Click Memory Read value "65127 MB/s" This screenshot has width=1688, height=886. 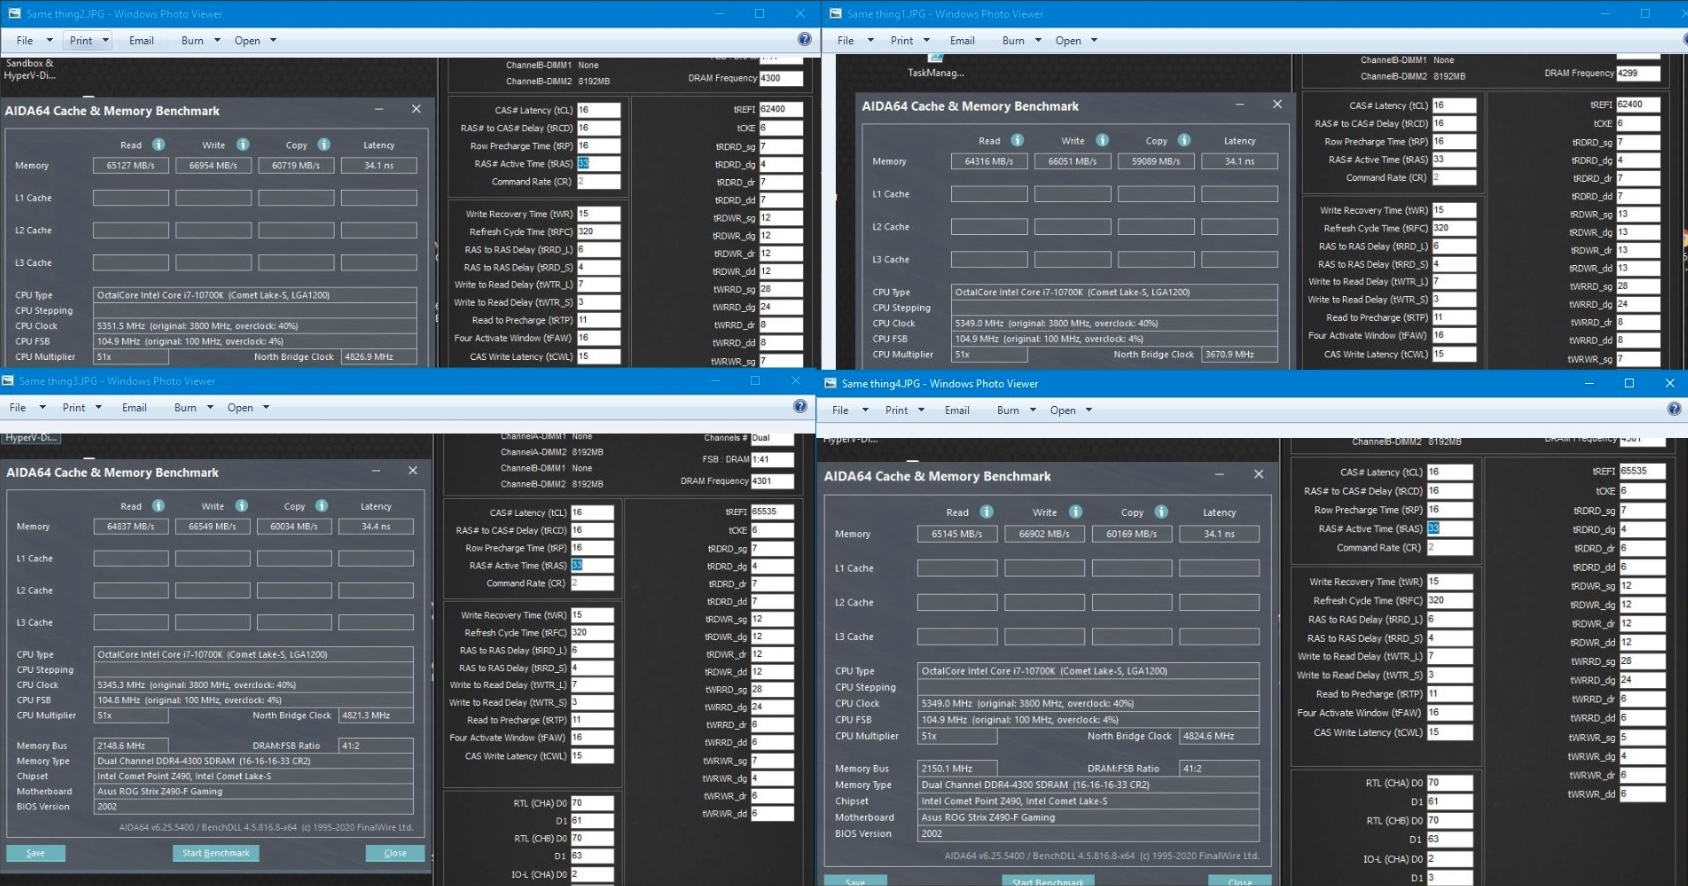click(x=131, y=166)
